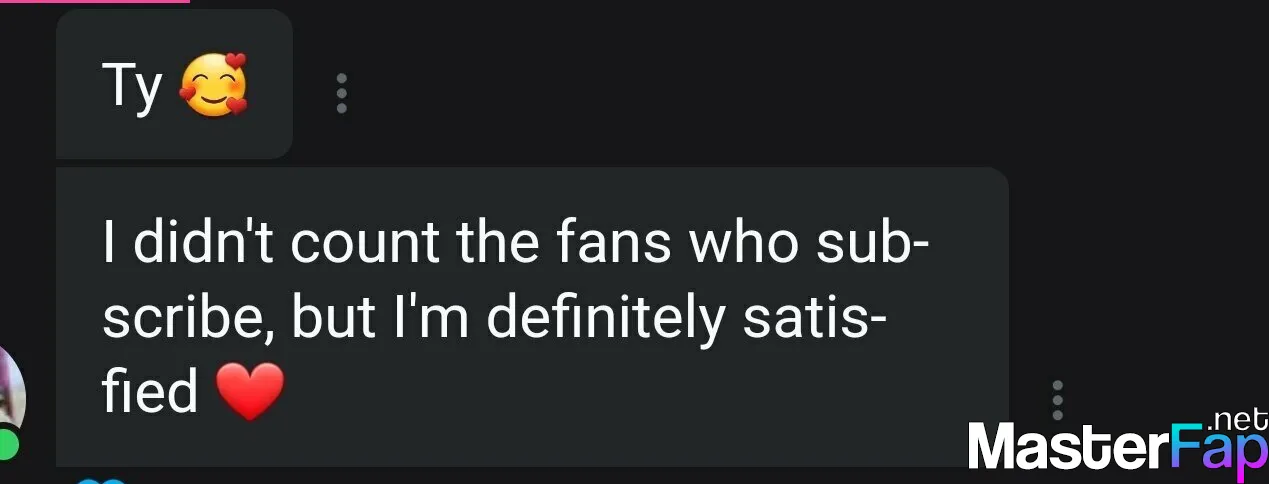Click the smiling face with hearts emoji

pyautogui.click(x=213, y=85)
